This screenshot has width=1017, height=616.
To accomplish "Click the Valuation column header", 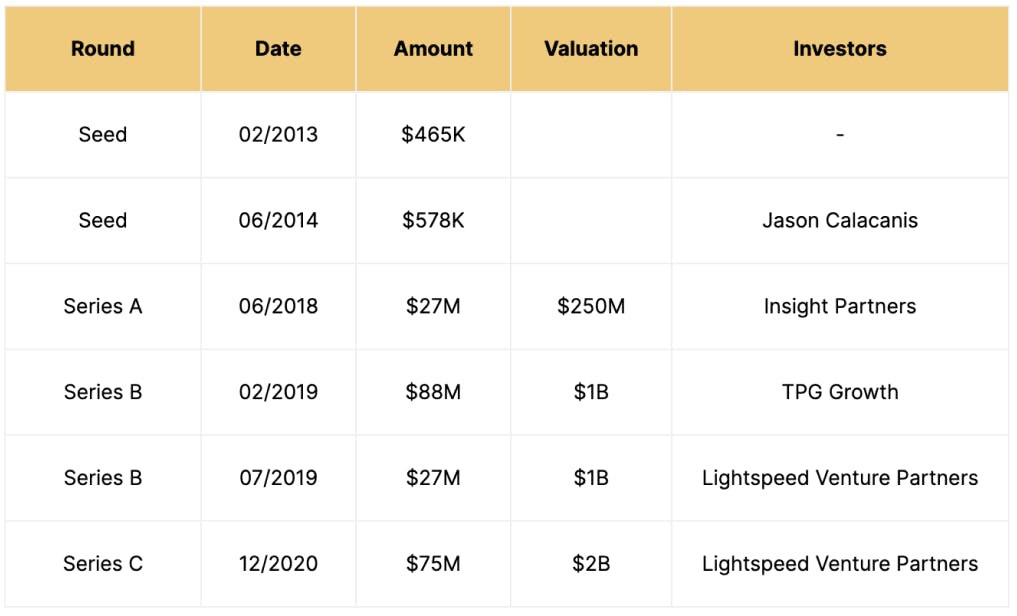I will (591, 48).
